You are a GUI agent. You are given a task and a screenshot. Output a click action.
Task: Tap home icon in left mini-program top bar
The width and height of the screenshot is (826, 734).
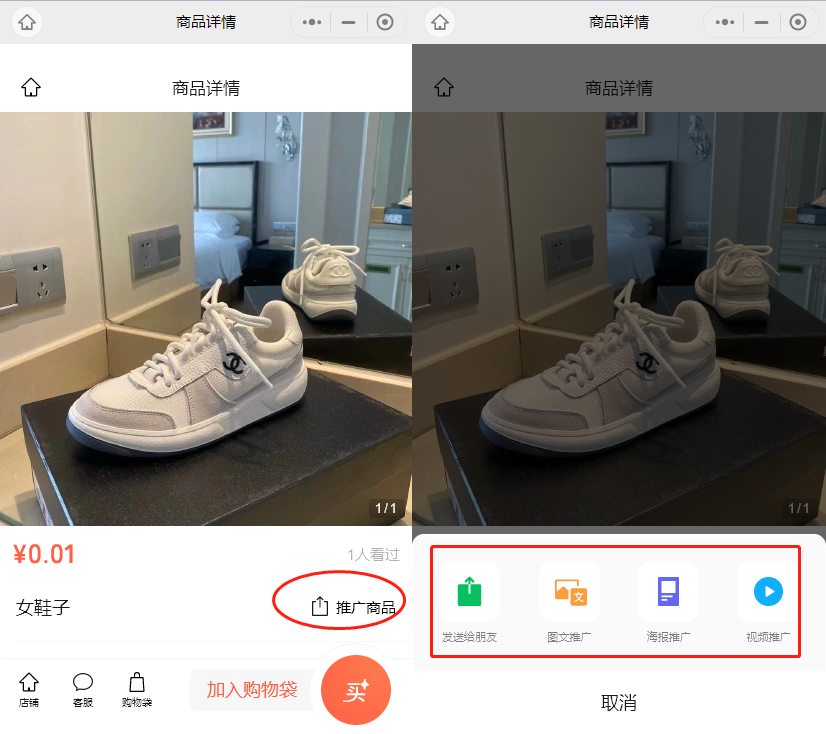click(x=27, y=22)
